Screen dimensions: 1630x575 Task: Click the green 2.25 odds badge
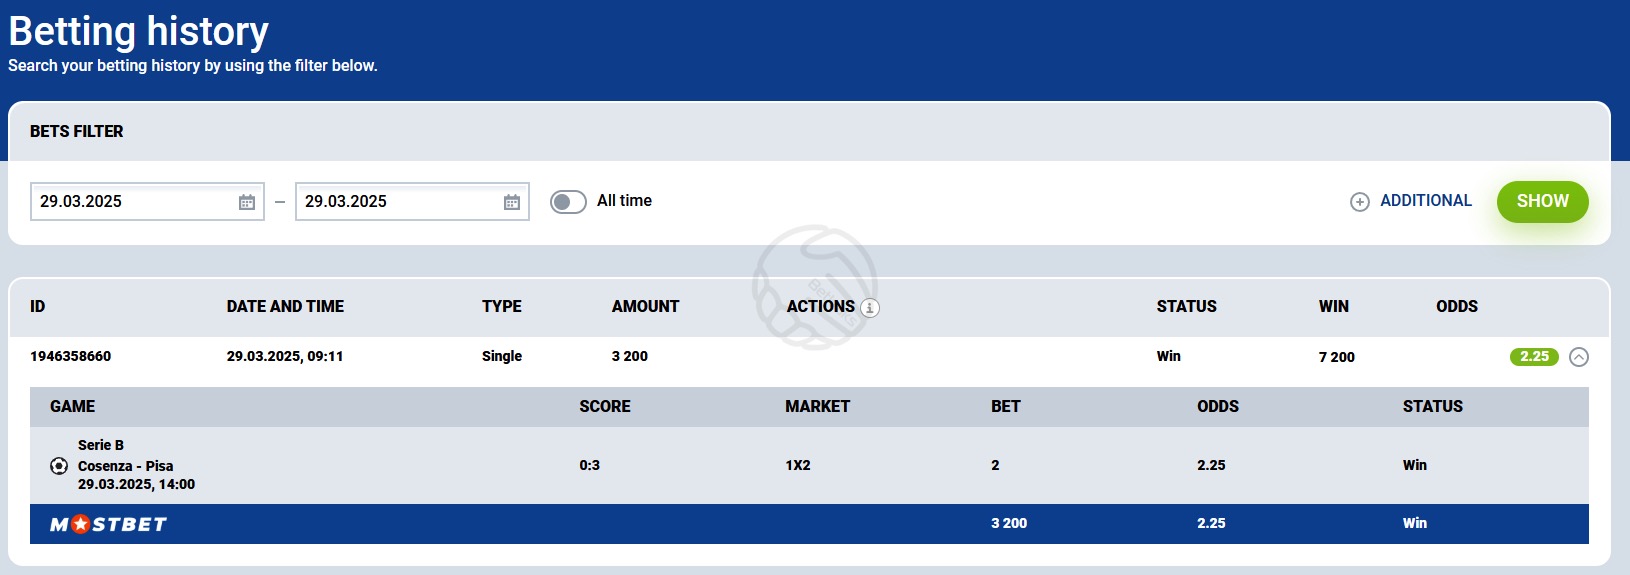click(1534, 357)
